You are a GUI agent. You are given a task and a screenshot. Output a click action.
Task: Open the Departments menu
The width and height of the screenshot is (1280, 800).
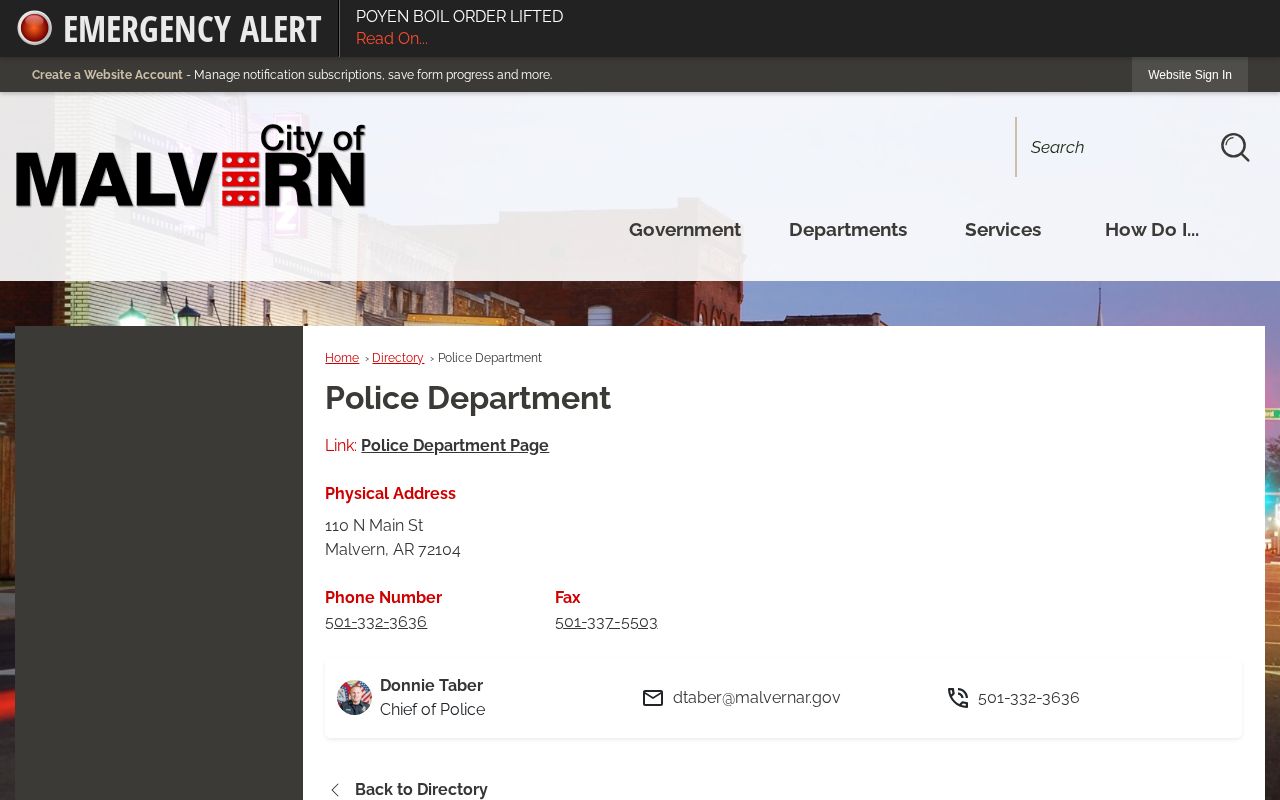click(848, 230)
